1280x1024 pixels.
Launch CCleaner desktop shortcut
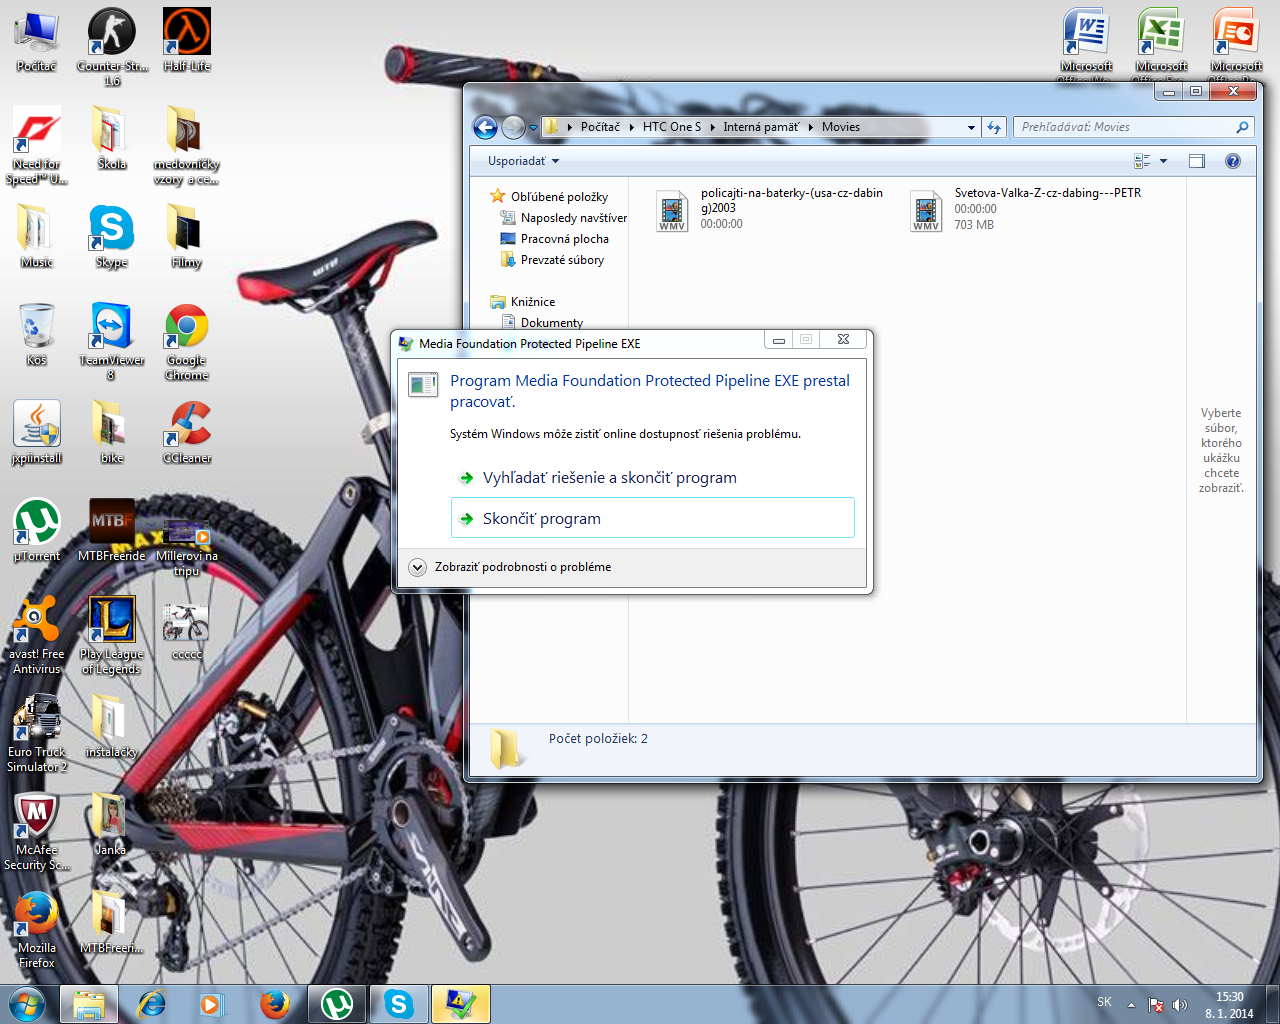187,433
